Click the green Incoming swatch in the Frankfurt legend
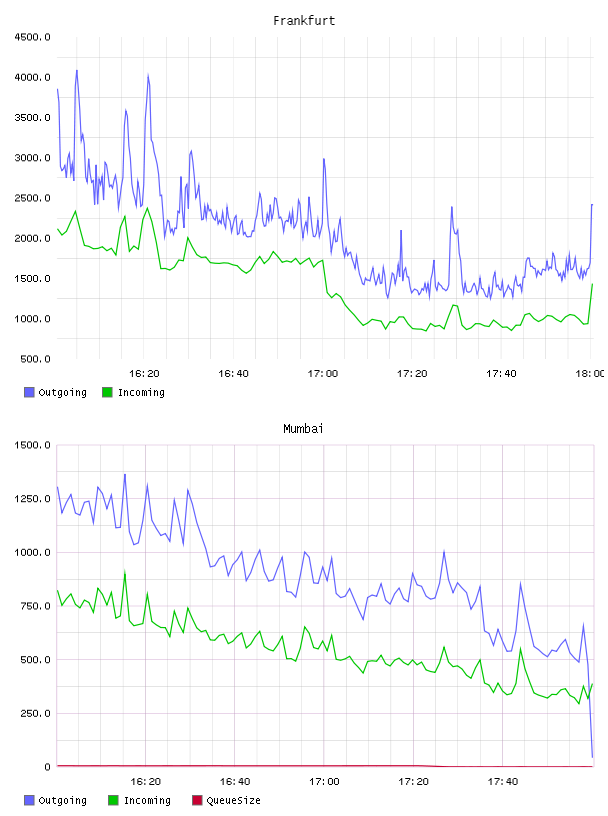This screenshot has width=608, height=816. tap(107, 392)
